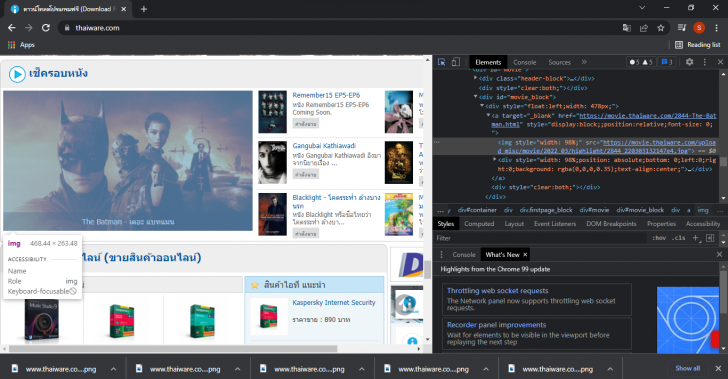Image resolution: width=728 pixels, height=379 pixels.
Task: Close the DevTools bottom drawer
Action: coord(719,255)
